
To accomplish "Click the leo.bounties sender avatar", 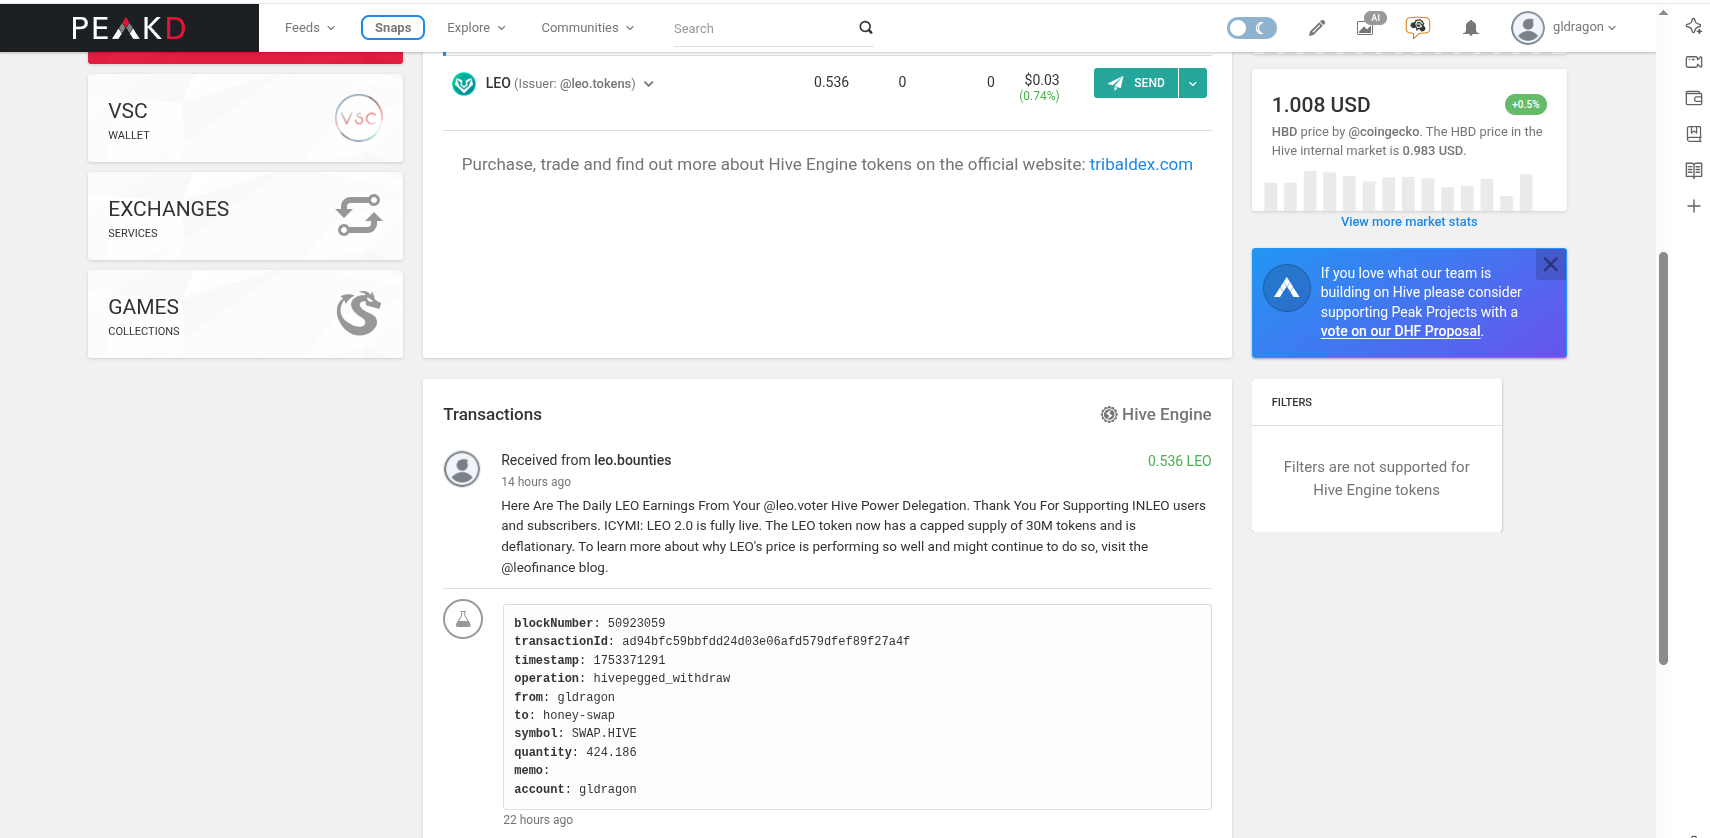I will click(462, 468).
